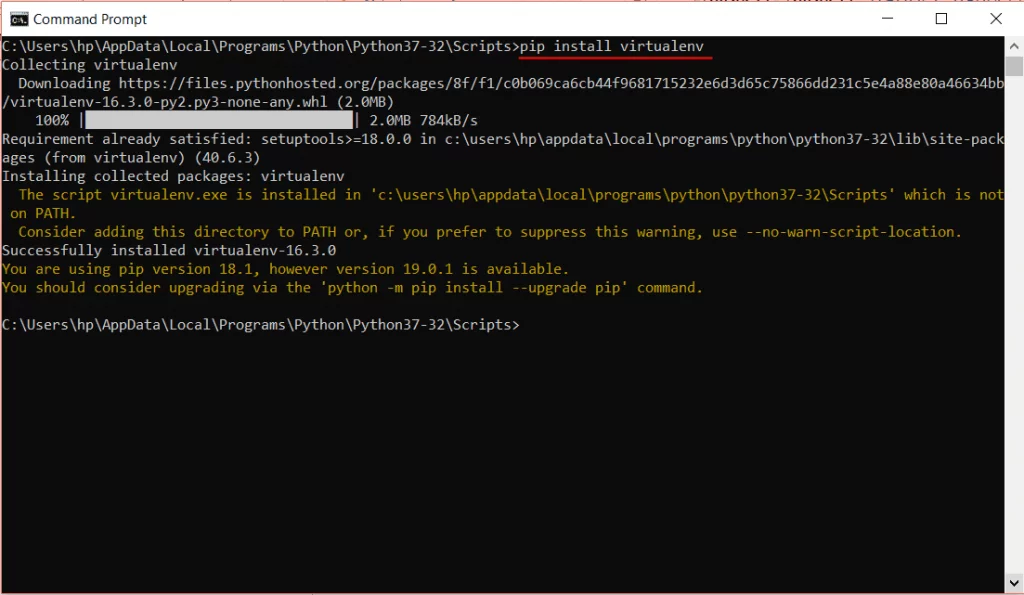Maximize the Command Prompt window
1024x595 pixels.
point(941,18)
